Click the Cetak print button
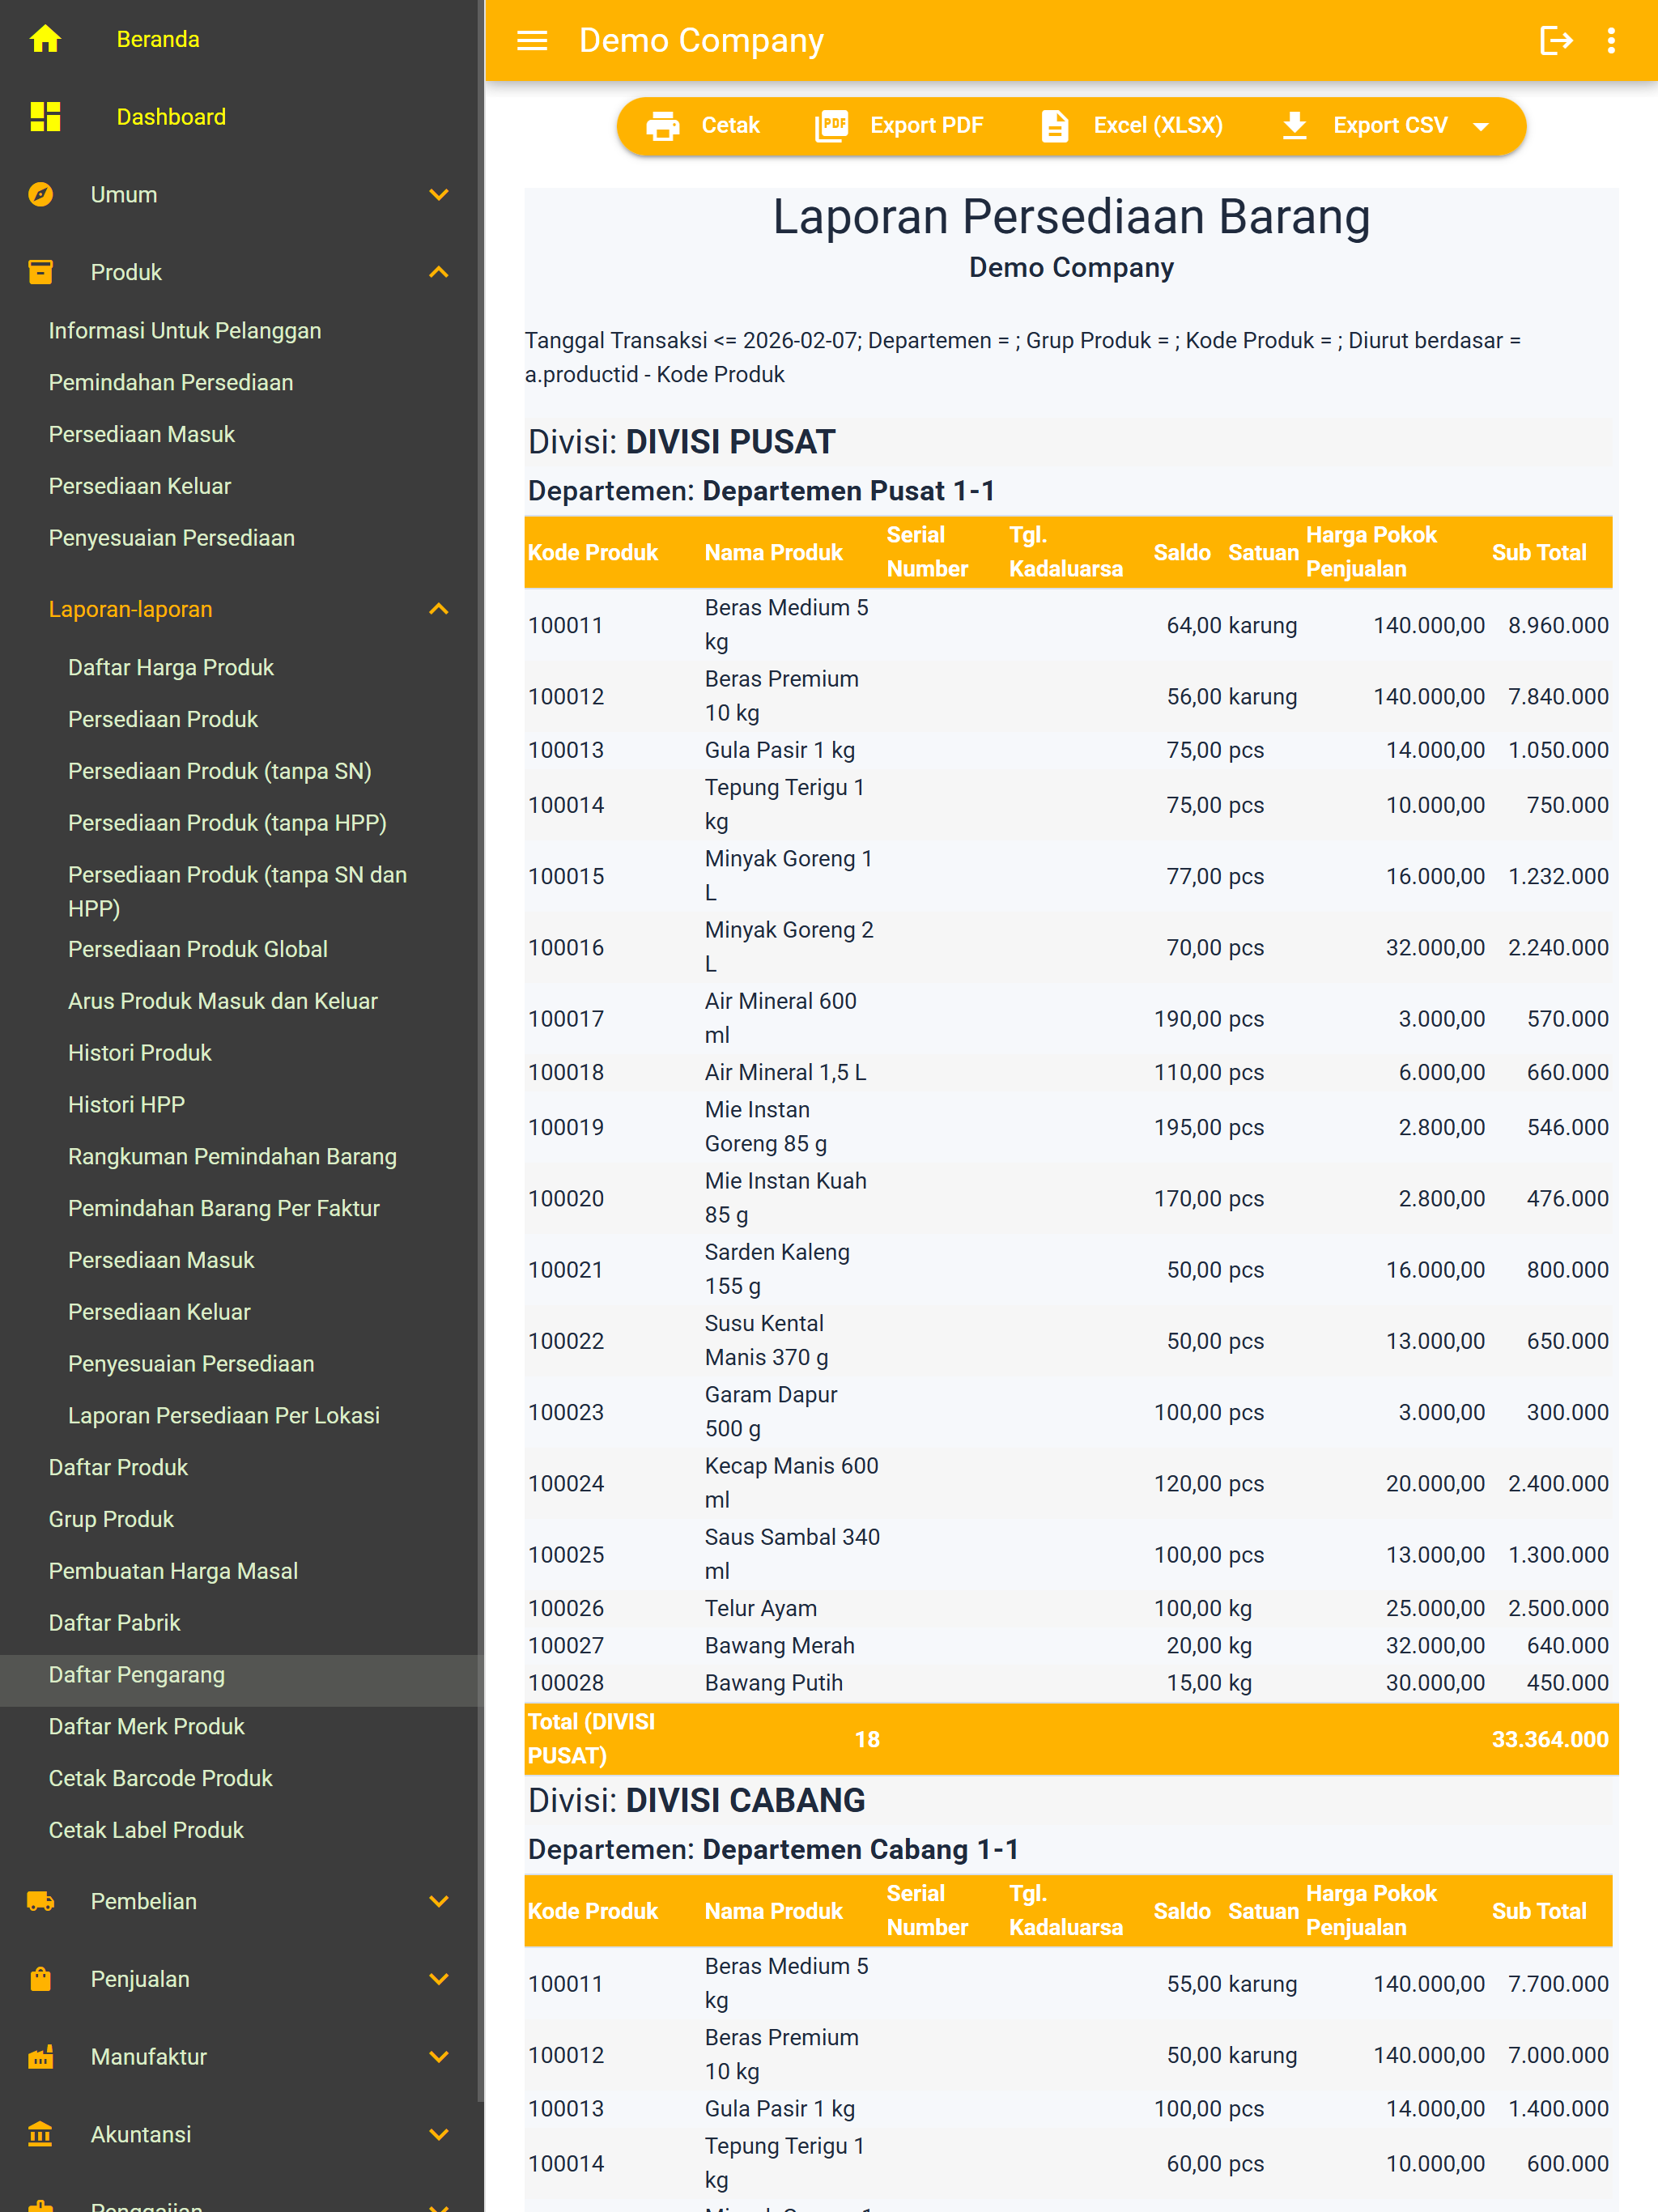This screenshot has height=2212, width=1658. (703, 126)
